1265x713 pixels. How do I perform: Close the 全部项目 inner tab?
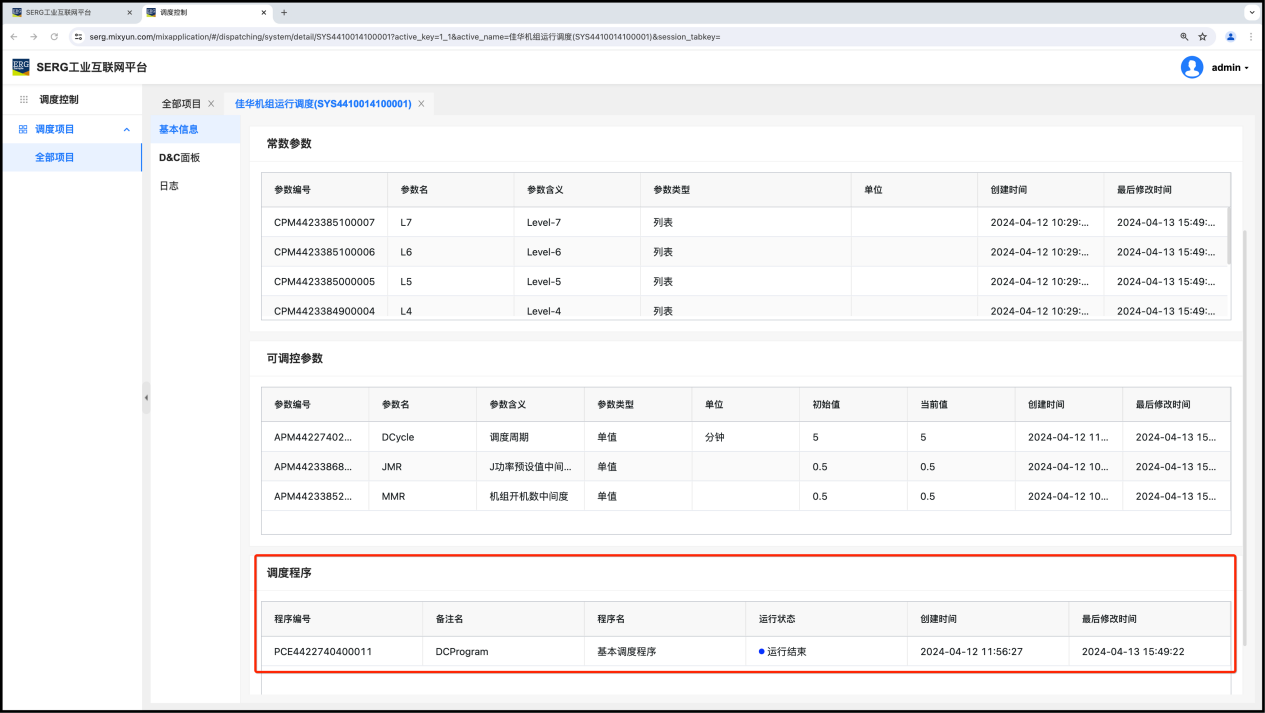click(211, 104)
